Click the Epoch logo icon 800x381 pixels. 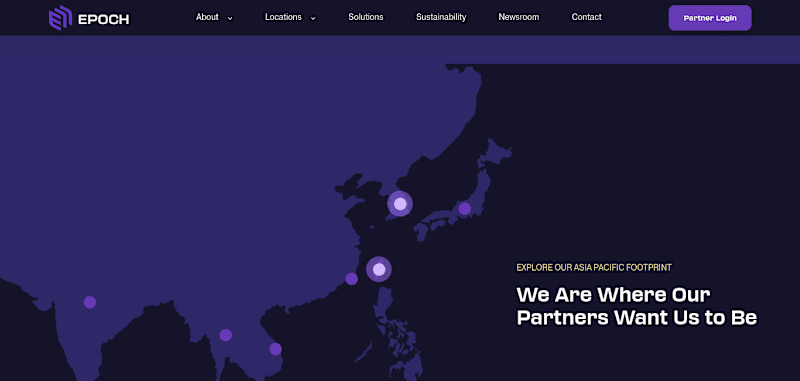[60, 18]
